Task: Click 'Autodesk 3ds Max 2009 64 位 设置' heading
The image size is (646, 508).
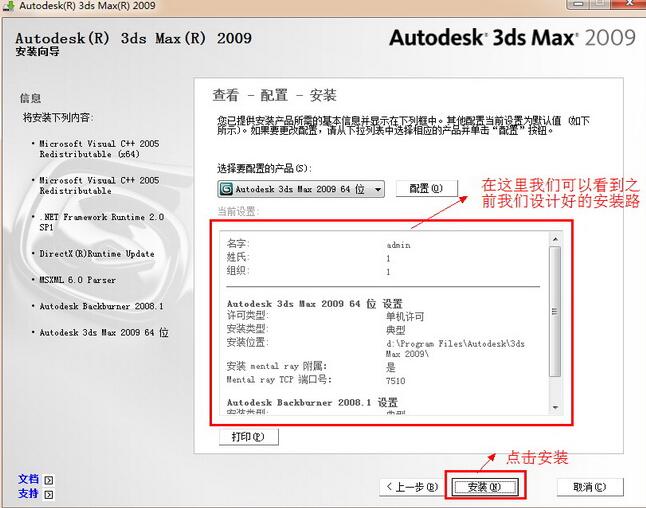Action: click(314, 304)
